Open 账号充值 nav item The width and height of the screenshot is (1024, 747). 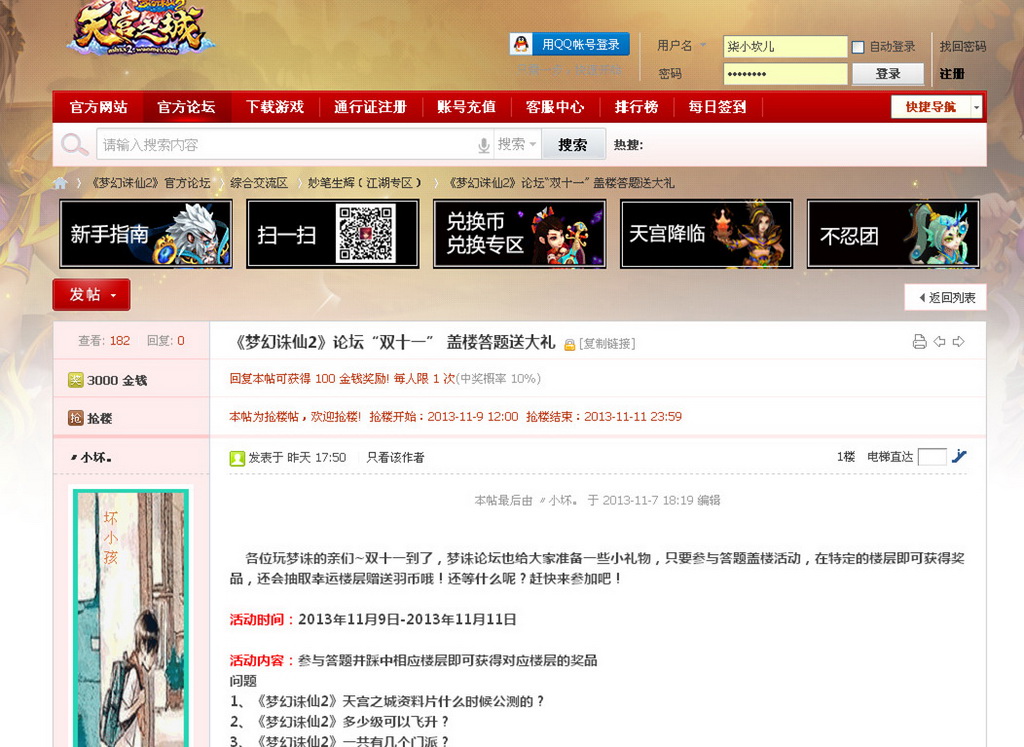[x=466, y=106]
